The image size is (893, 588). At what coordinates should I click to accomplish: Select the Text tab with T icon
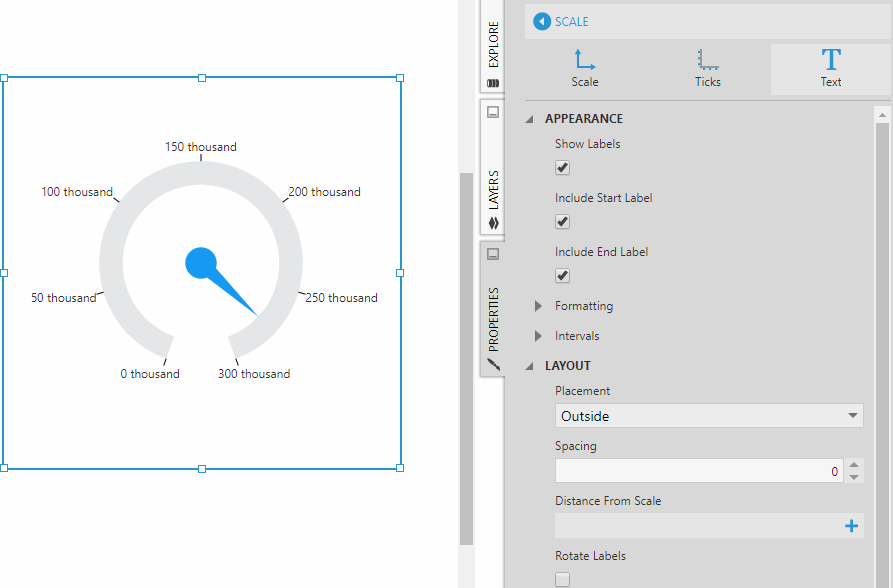coord(830,69)
